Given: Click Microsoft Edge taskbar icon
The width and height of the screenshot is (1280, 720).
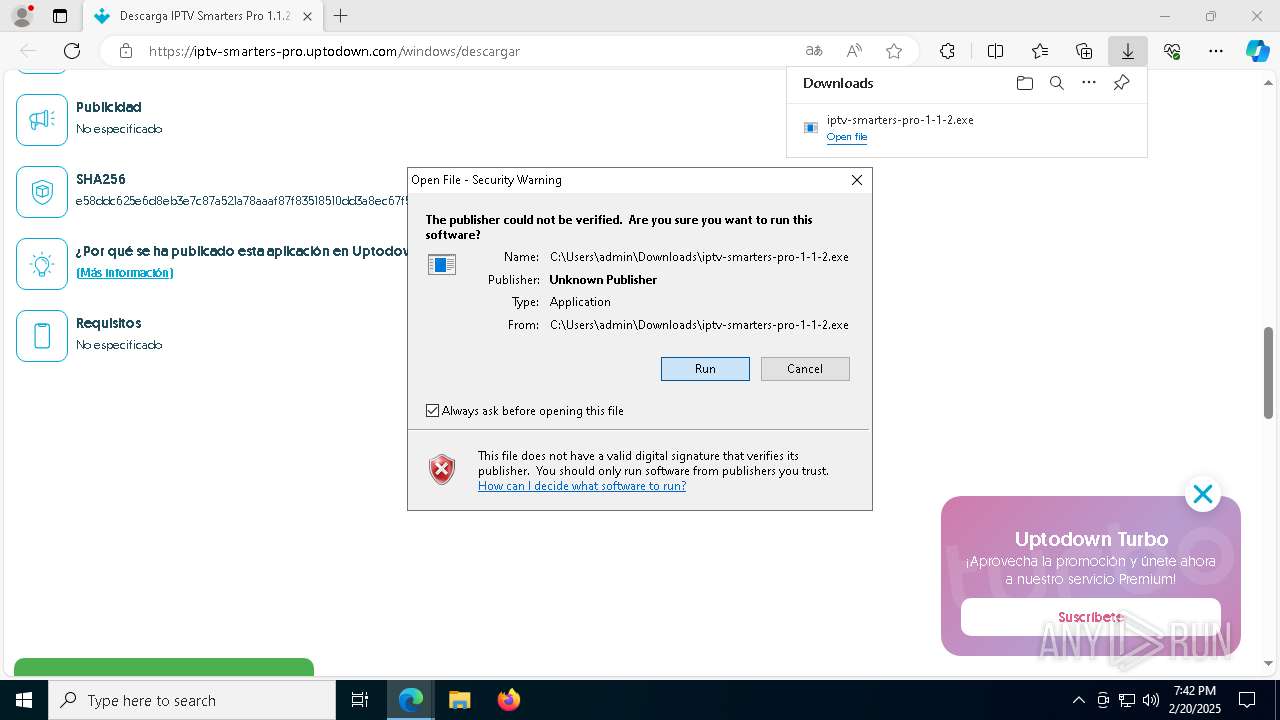Looking at the screenshot, I should click(x=411, y=700).
